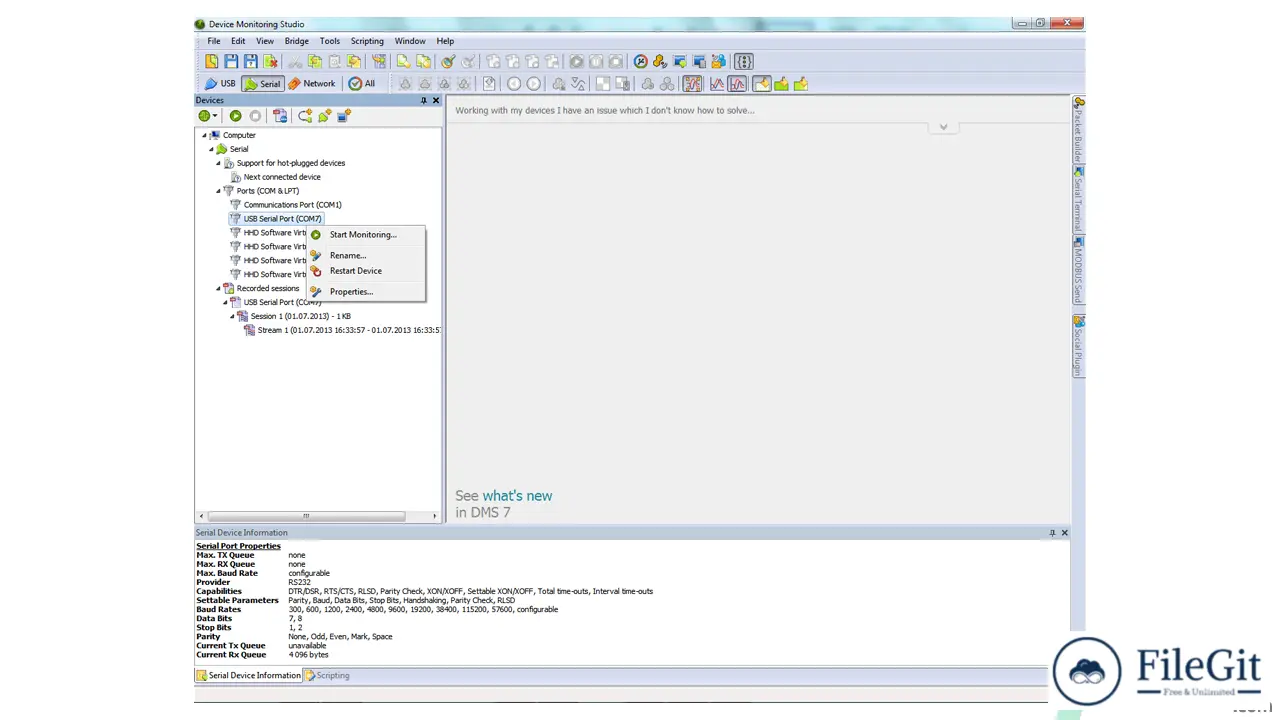Image resolution: width=1280 pixels, height=720 pixels.
Task: Click the grey stop button in Devices toolbar
Action: 255,116
